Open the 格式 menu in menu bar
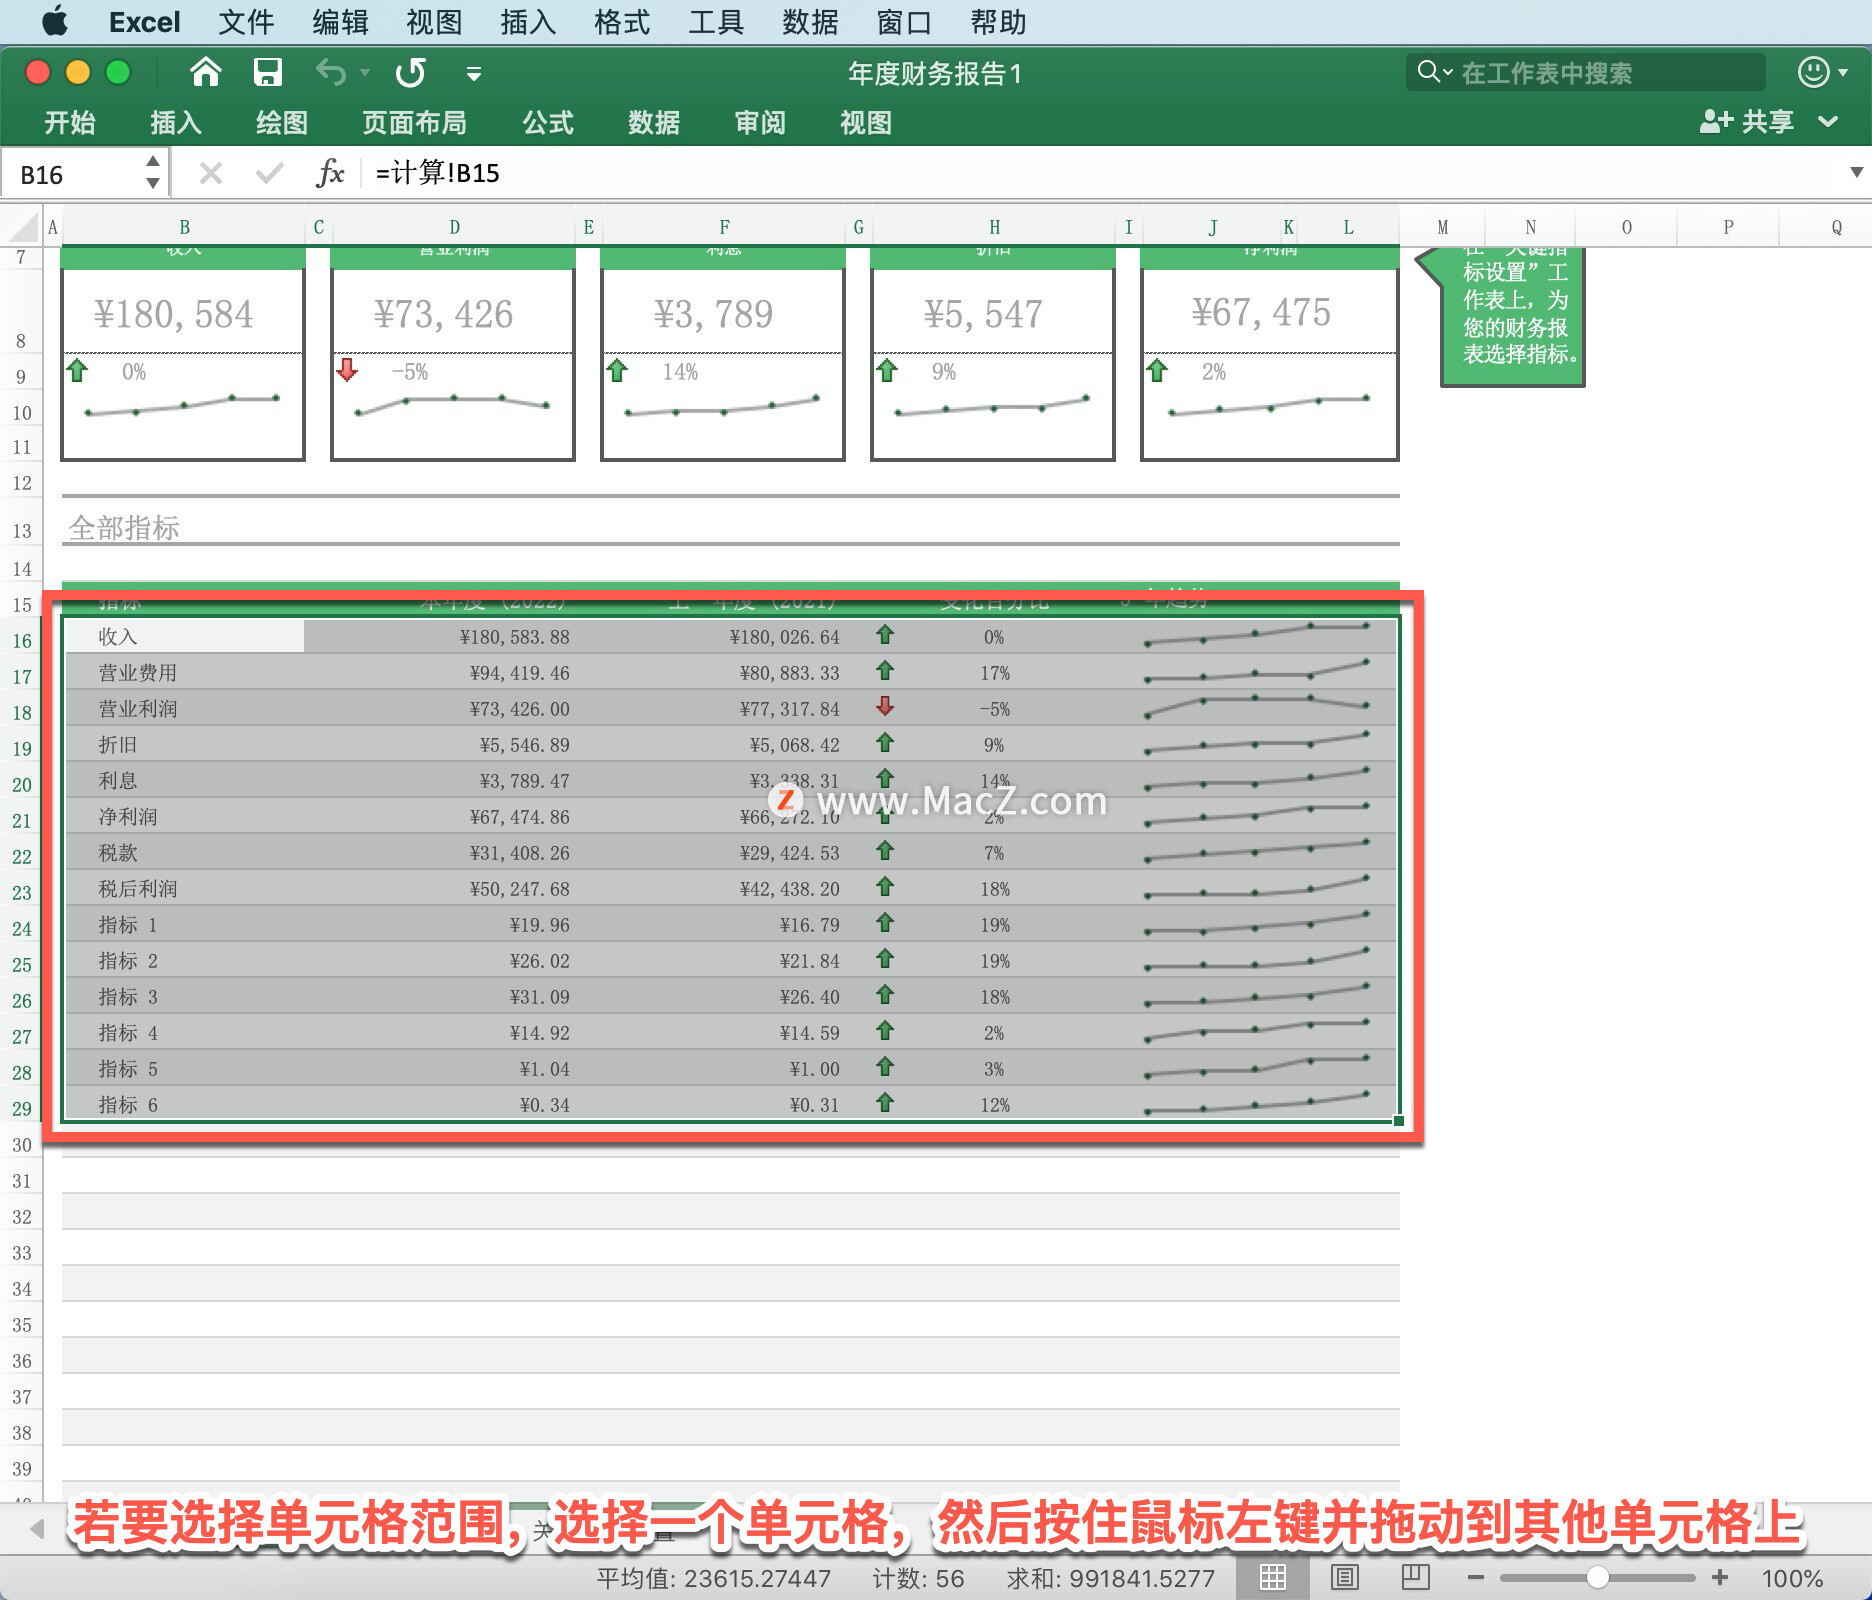This screenshot has height=1600, width=1872. 622,22
